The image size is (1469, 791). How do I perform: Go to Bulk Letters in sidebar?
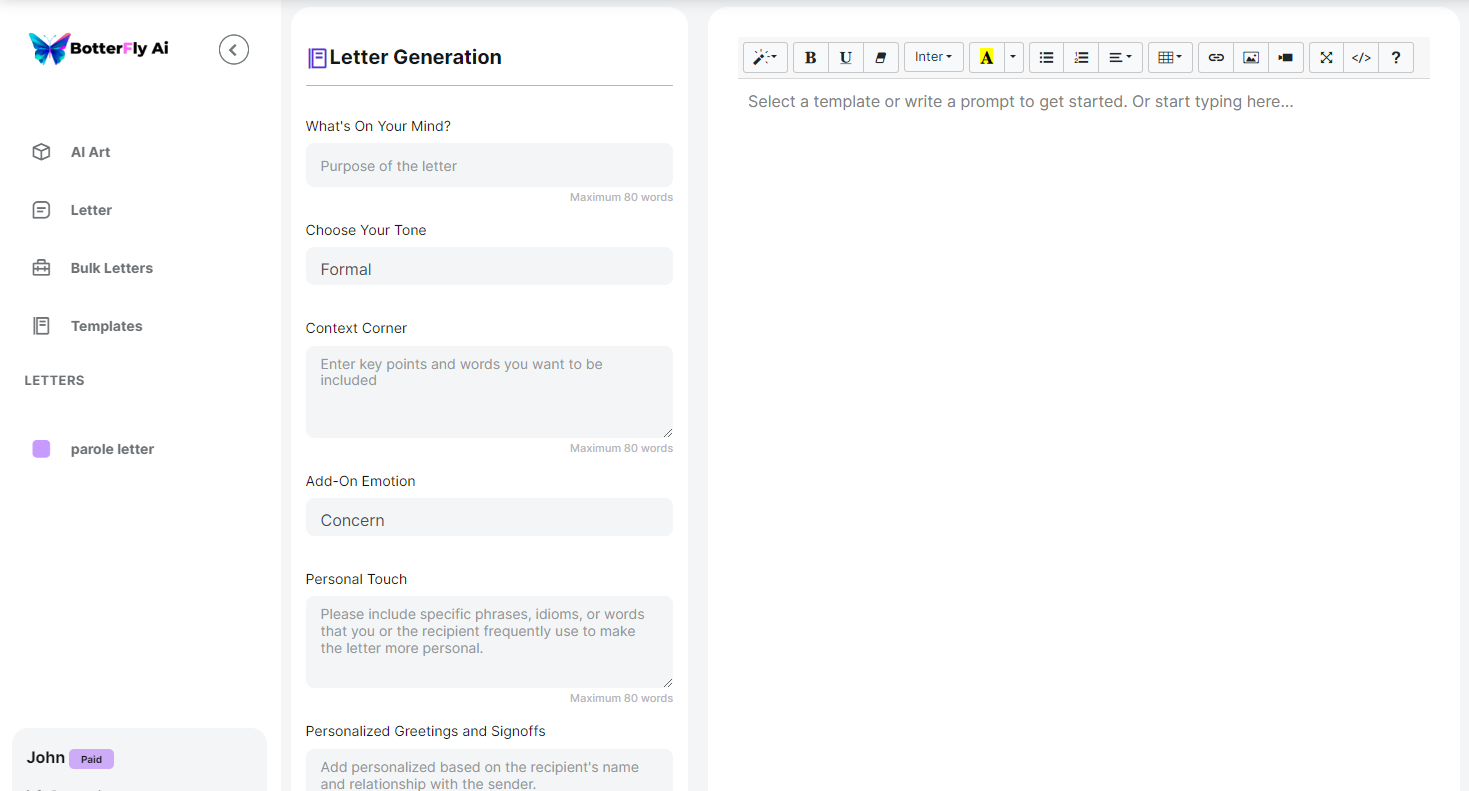click(x=111, y=268)
